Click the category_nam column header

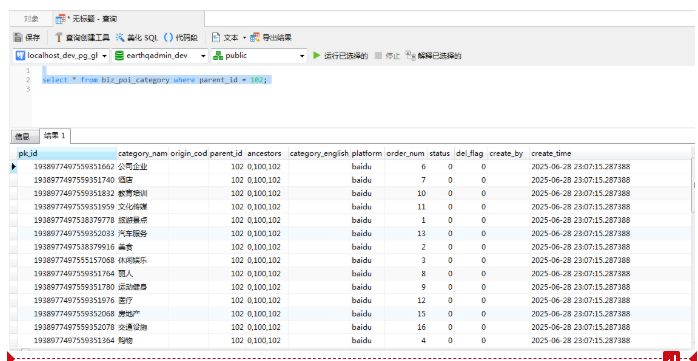pos(142,154)
